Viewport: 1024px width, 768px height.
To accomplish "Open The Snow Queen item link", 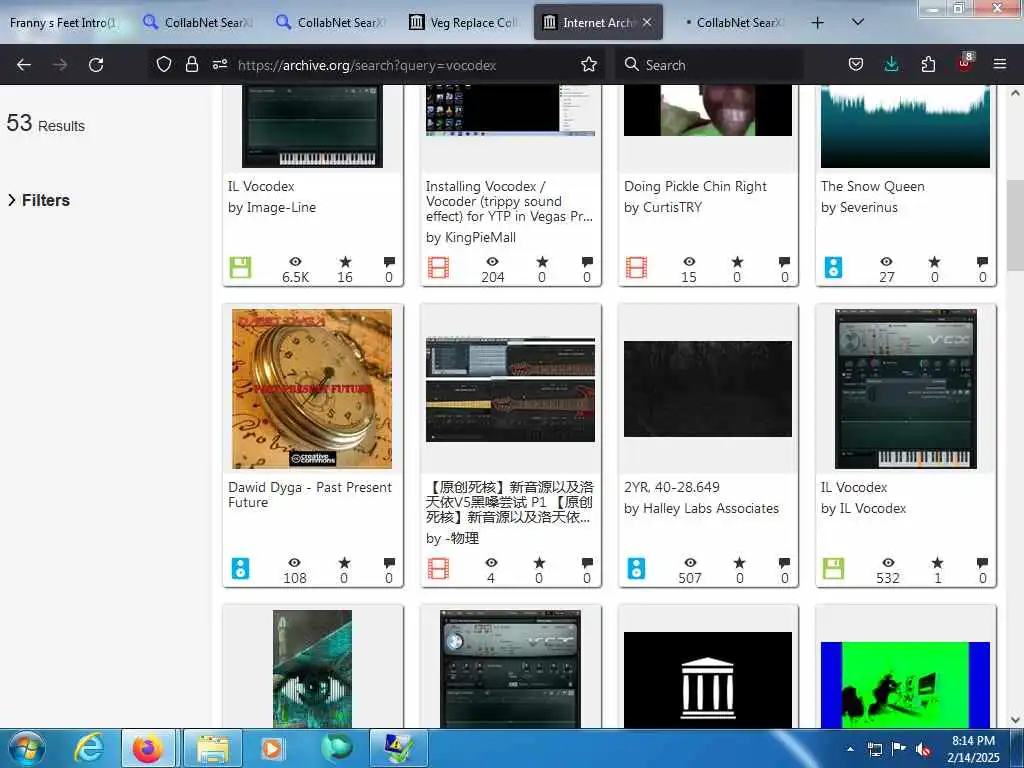I will [872, 186].
